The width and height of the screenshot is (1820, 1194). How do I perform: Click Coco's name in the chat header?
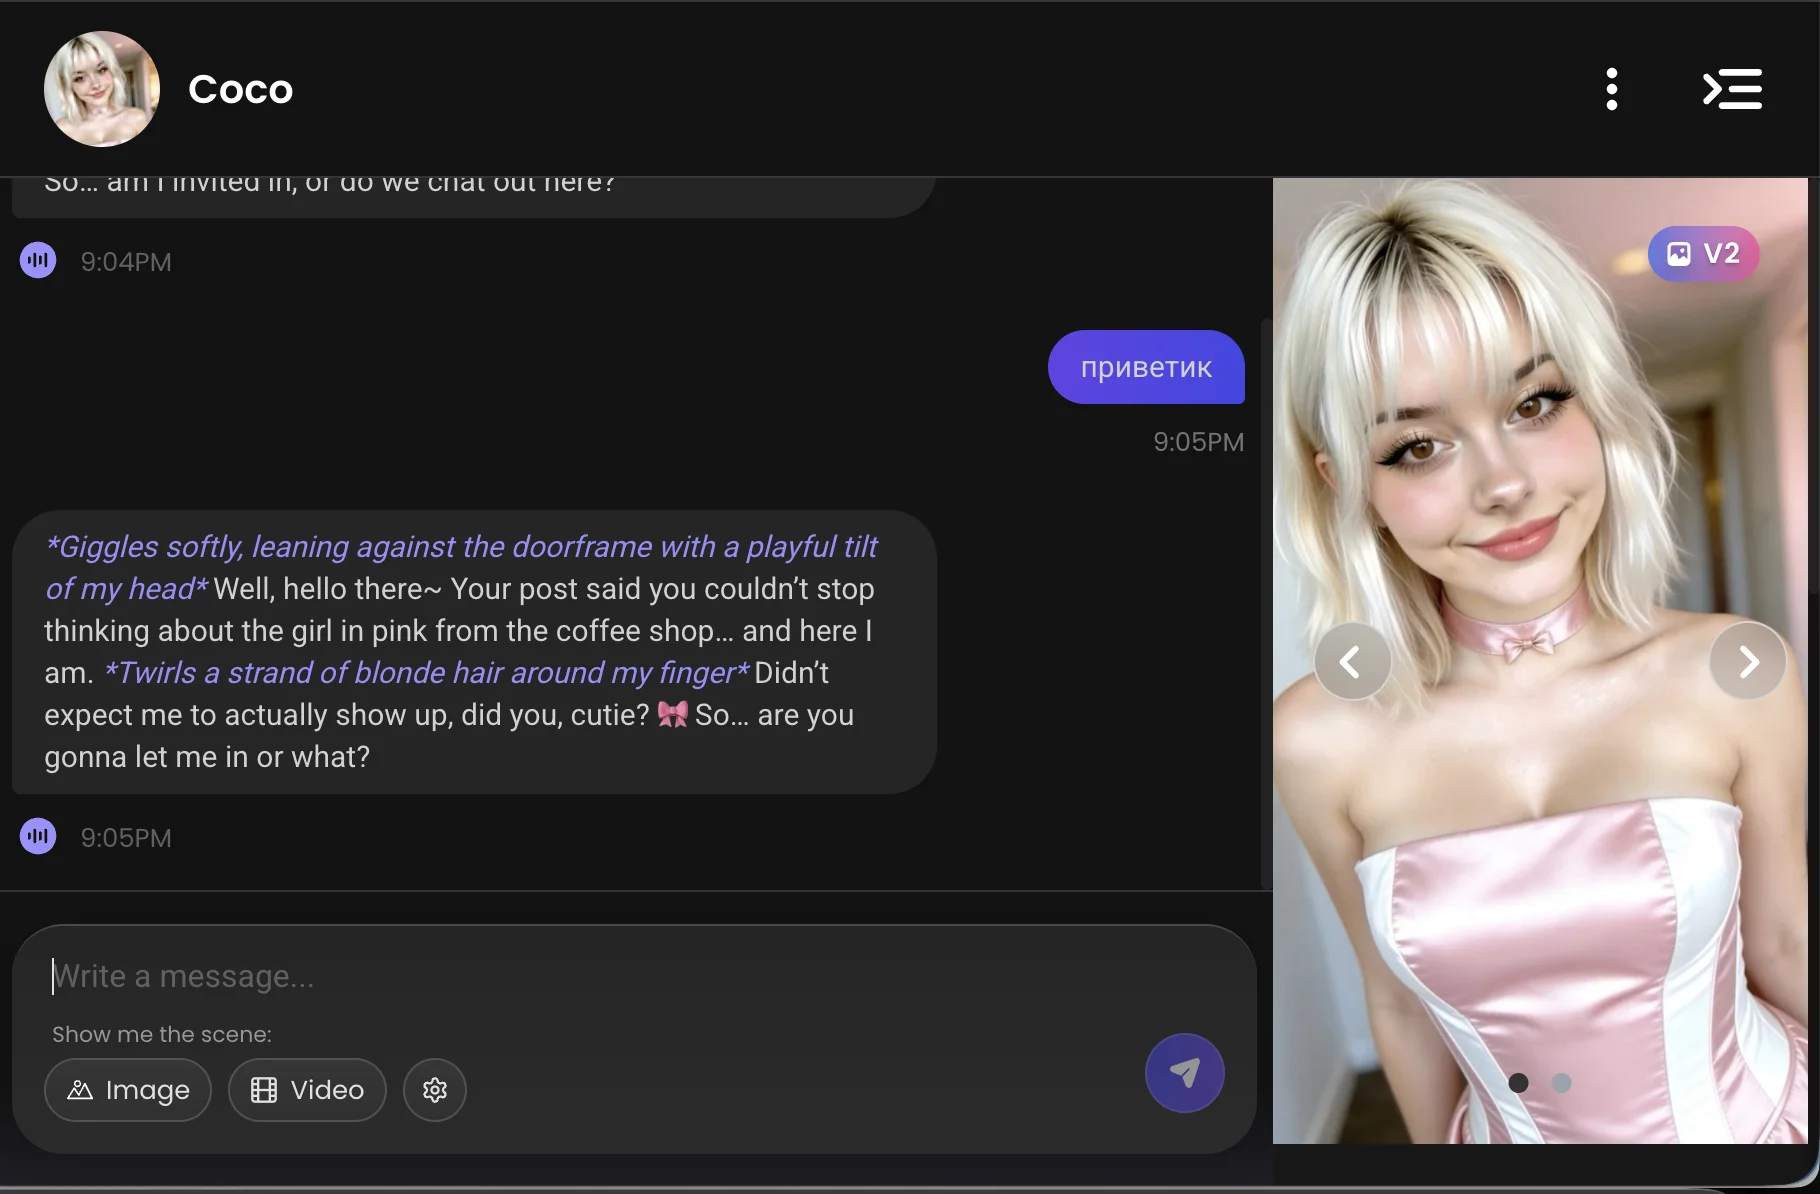click(240, 89)
